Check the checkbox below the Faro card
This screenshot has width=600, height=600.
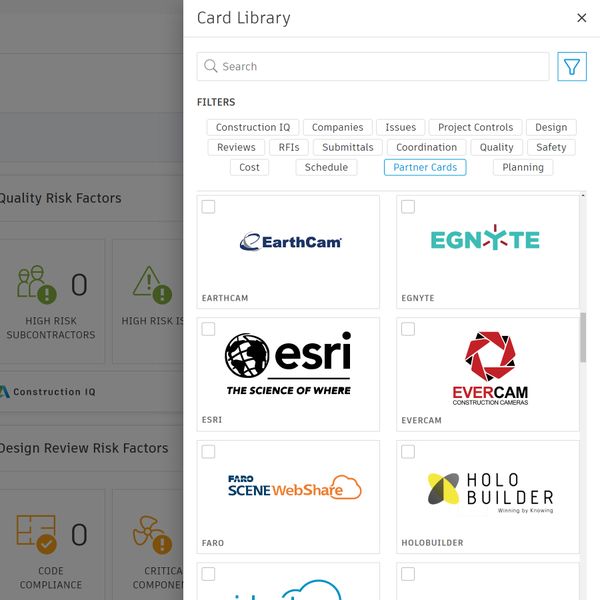point(208,574)
